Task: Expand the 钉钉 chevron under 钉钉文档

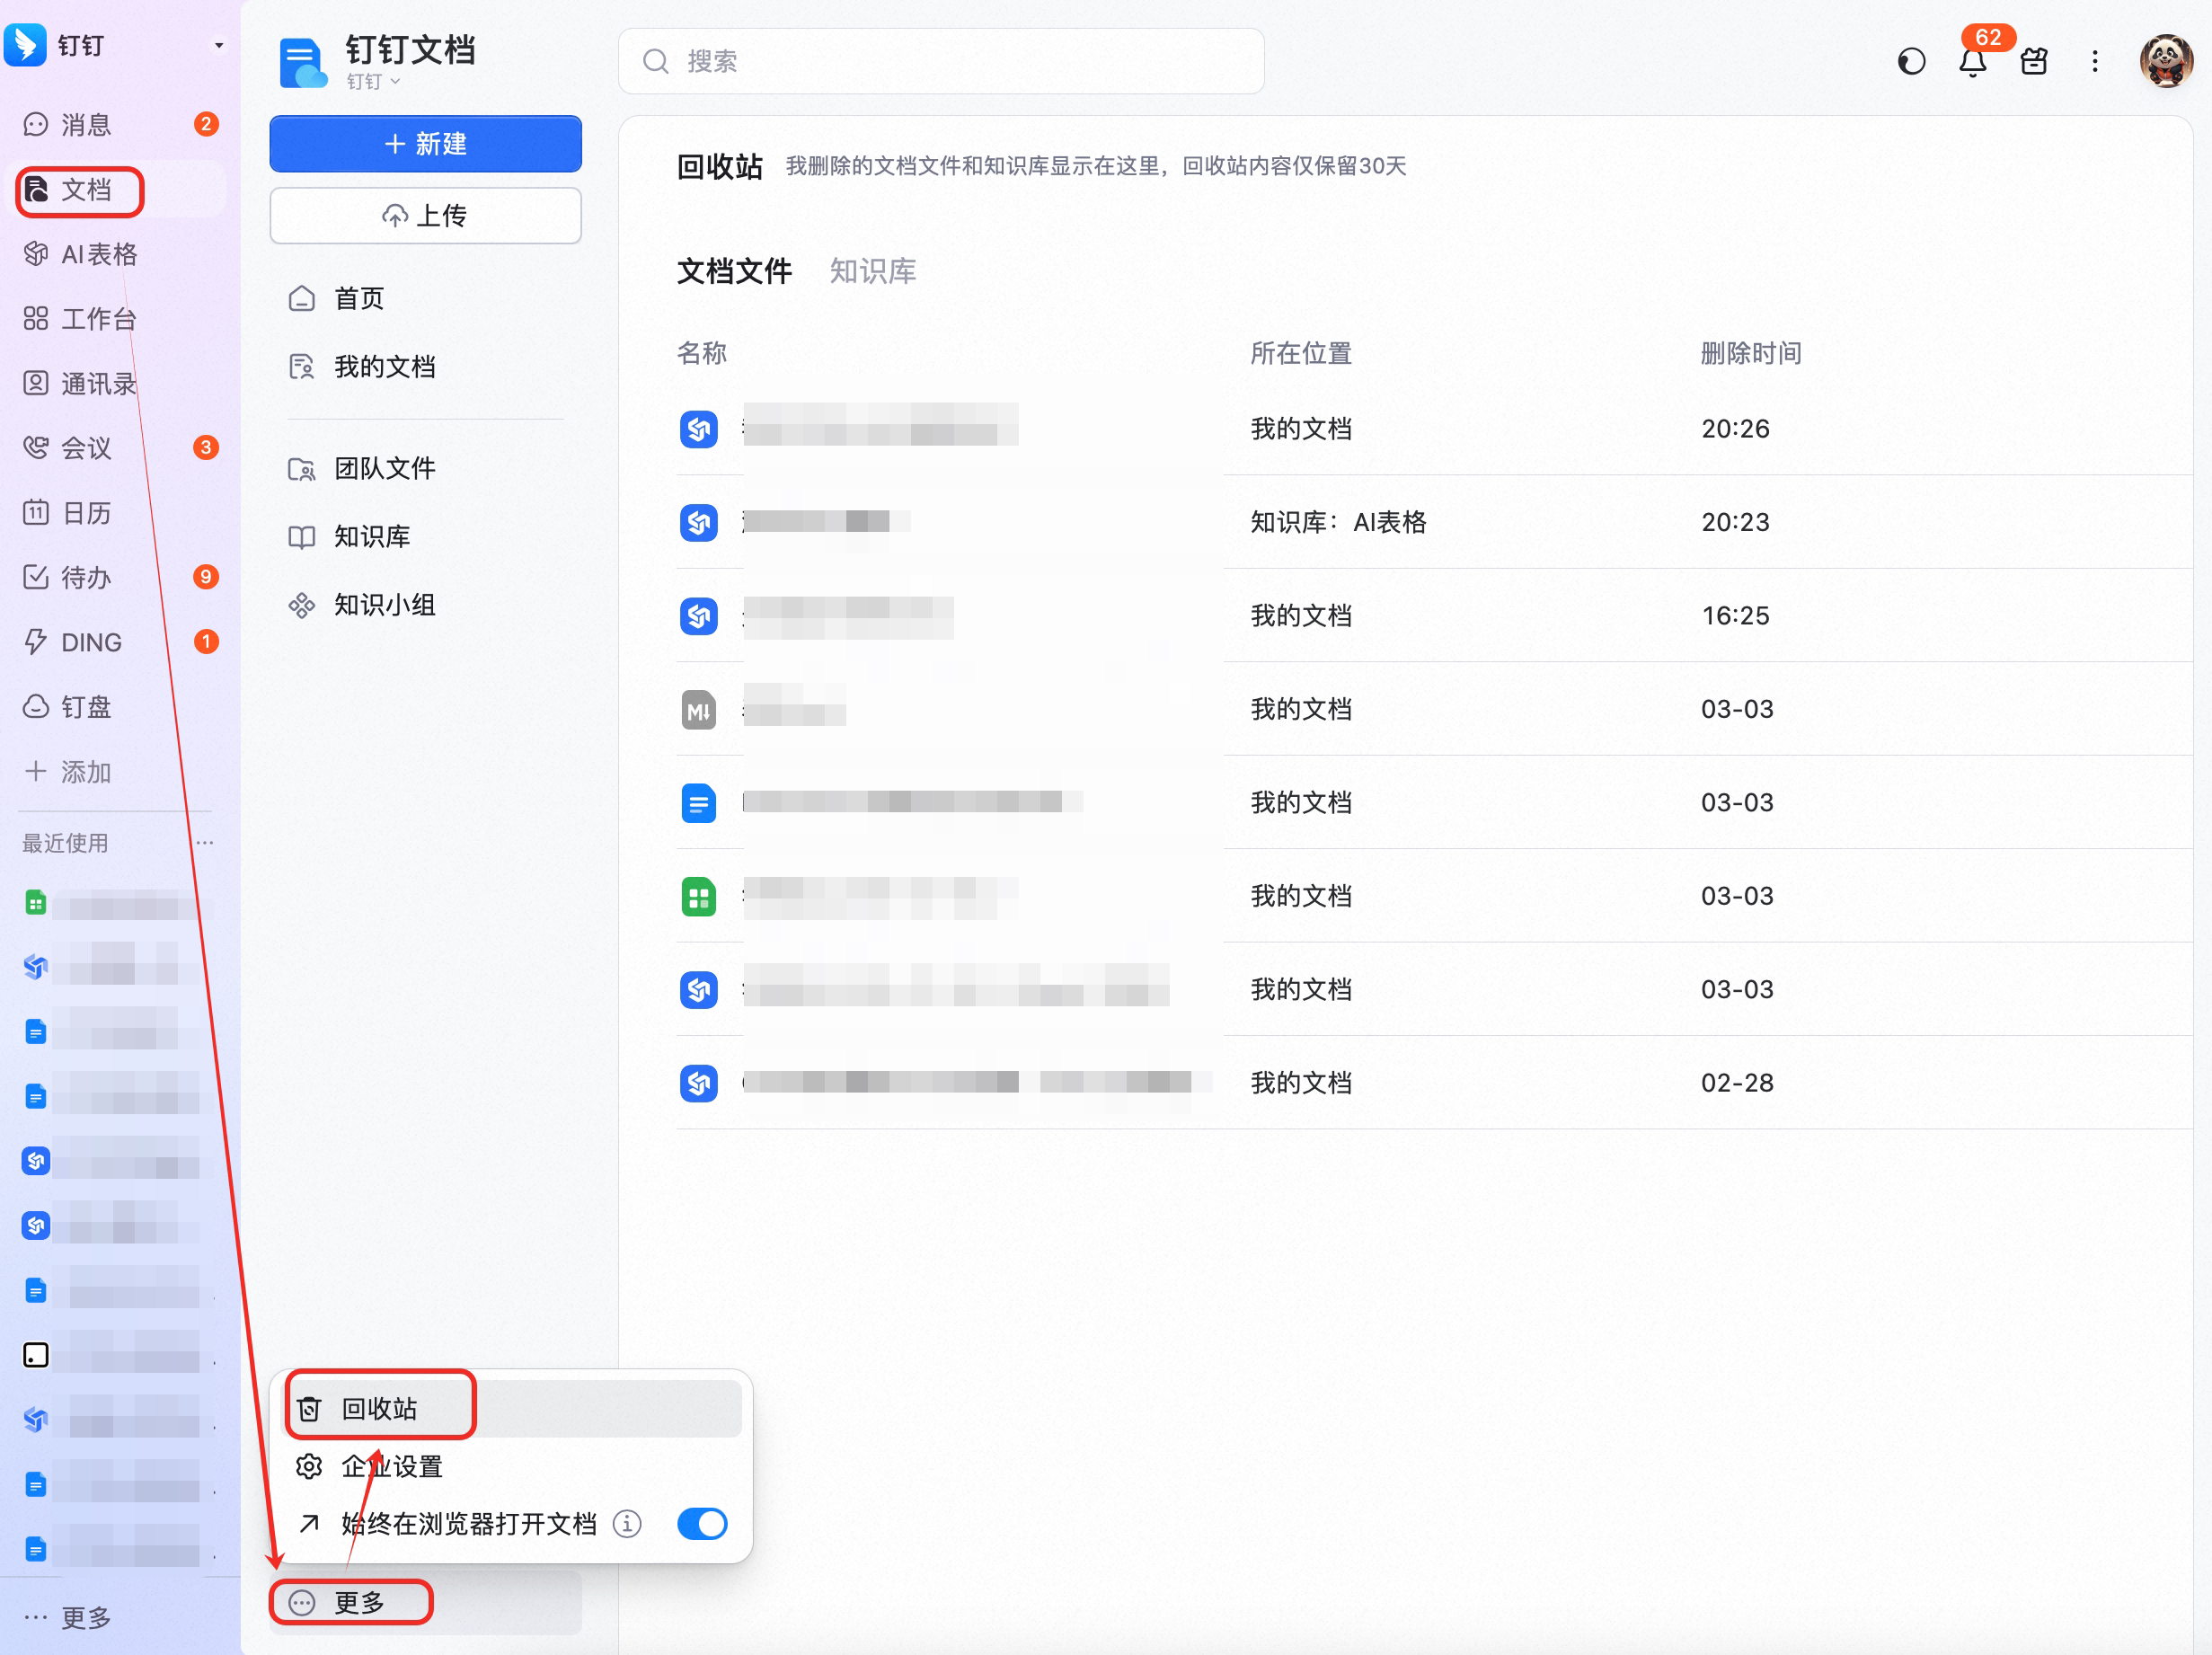Action: tap(374, 82)
